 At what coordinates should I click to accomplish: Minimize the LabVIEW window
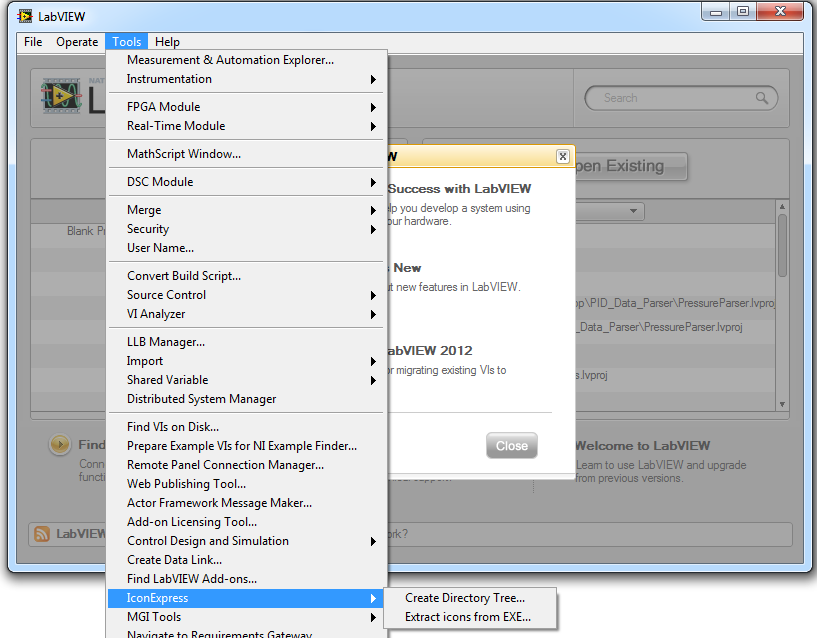coord(716,12)
